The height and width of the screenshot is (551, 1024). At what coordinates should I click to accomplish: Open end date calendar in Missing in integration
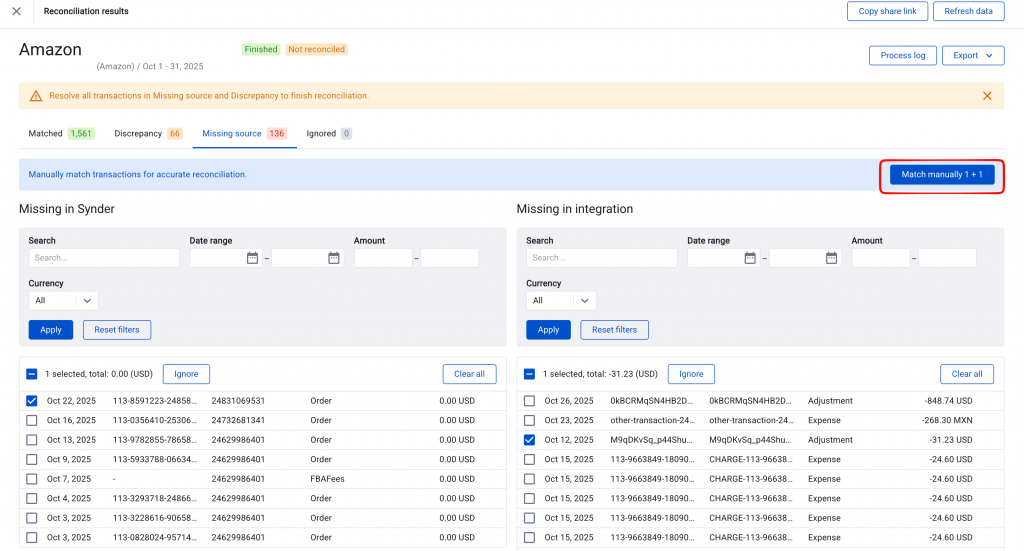(x=831, y=258)
